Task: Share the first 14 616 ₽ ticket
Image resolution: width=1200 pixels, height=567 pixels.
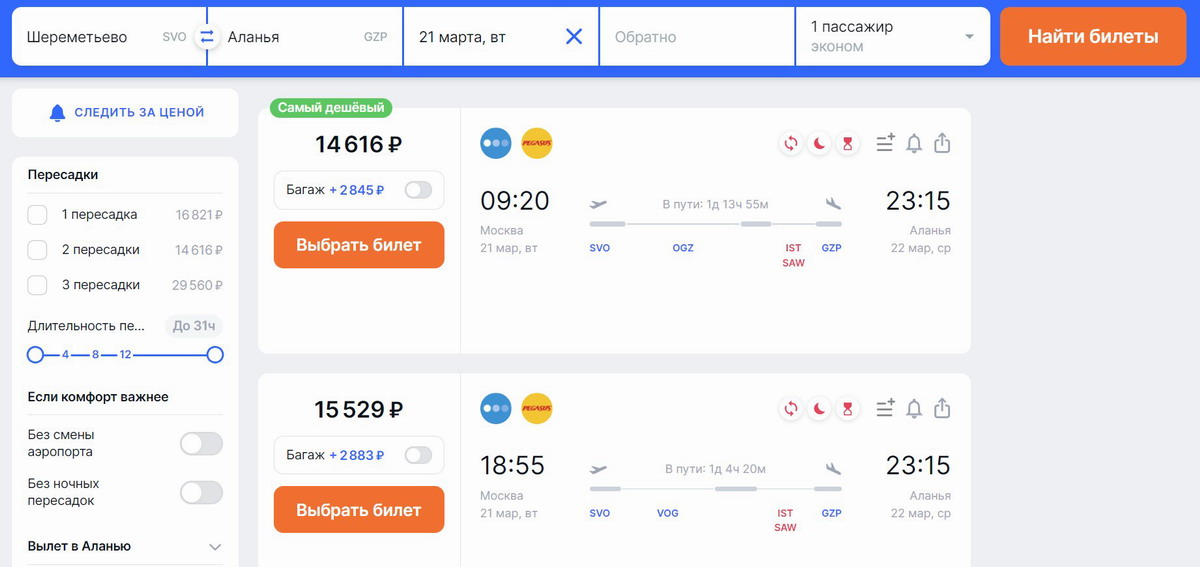Action: 942,144
